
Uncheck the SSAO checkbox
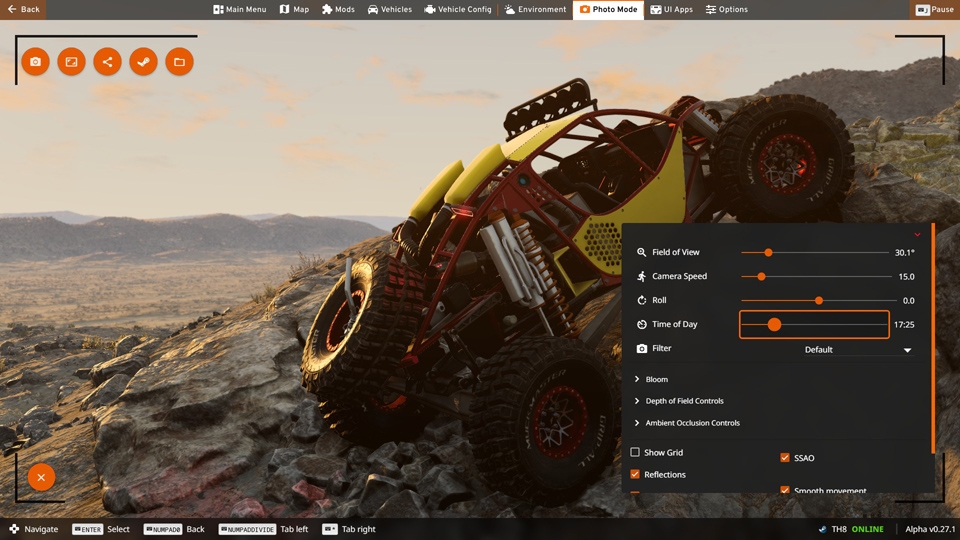tap(785, 457)
